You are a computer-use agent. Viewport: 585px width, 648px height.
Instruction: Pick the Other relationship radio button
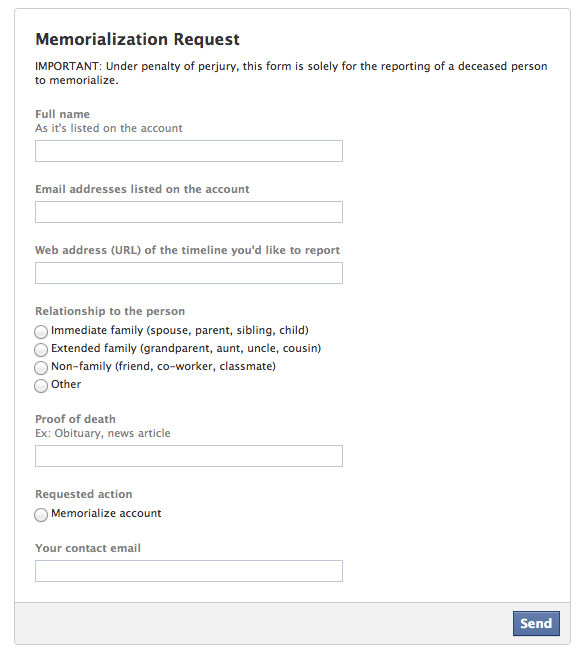point(41,386)
